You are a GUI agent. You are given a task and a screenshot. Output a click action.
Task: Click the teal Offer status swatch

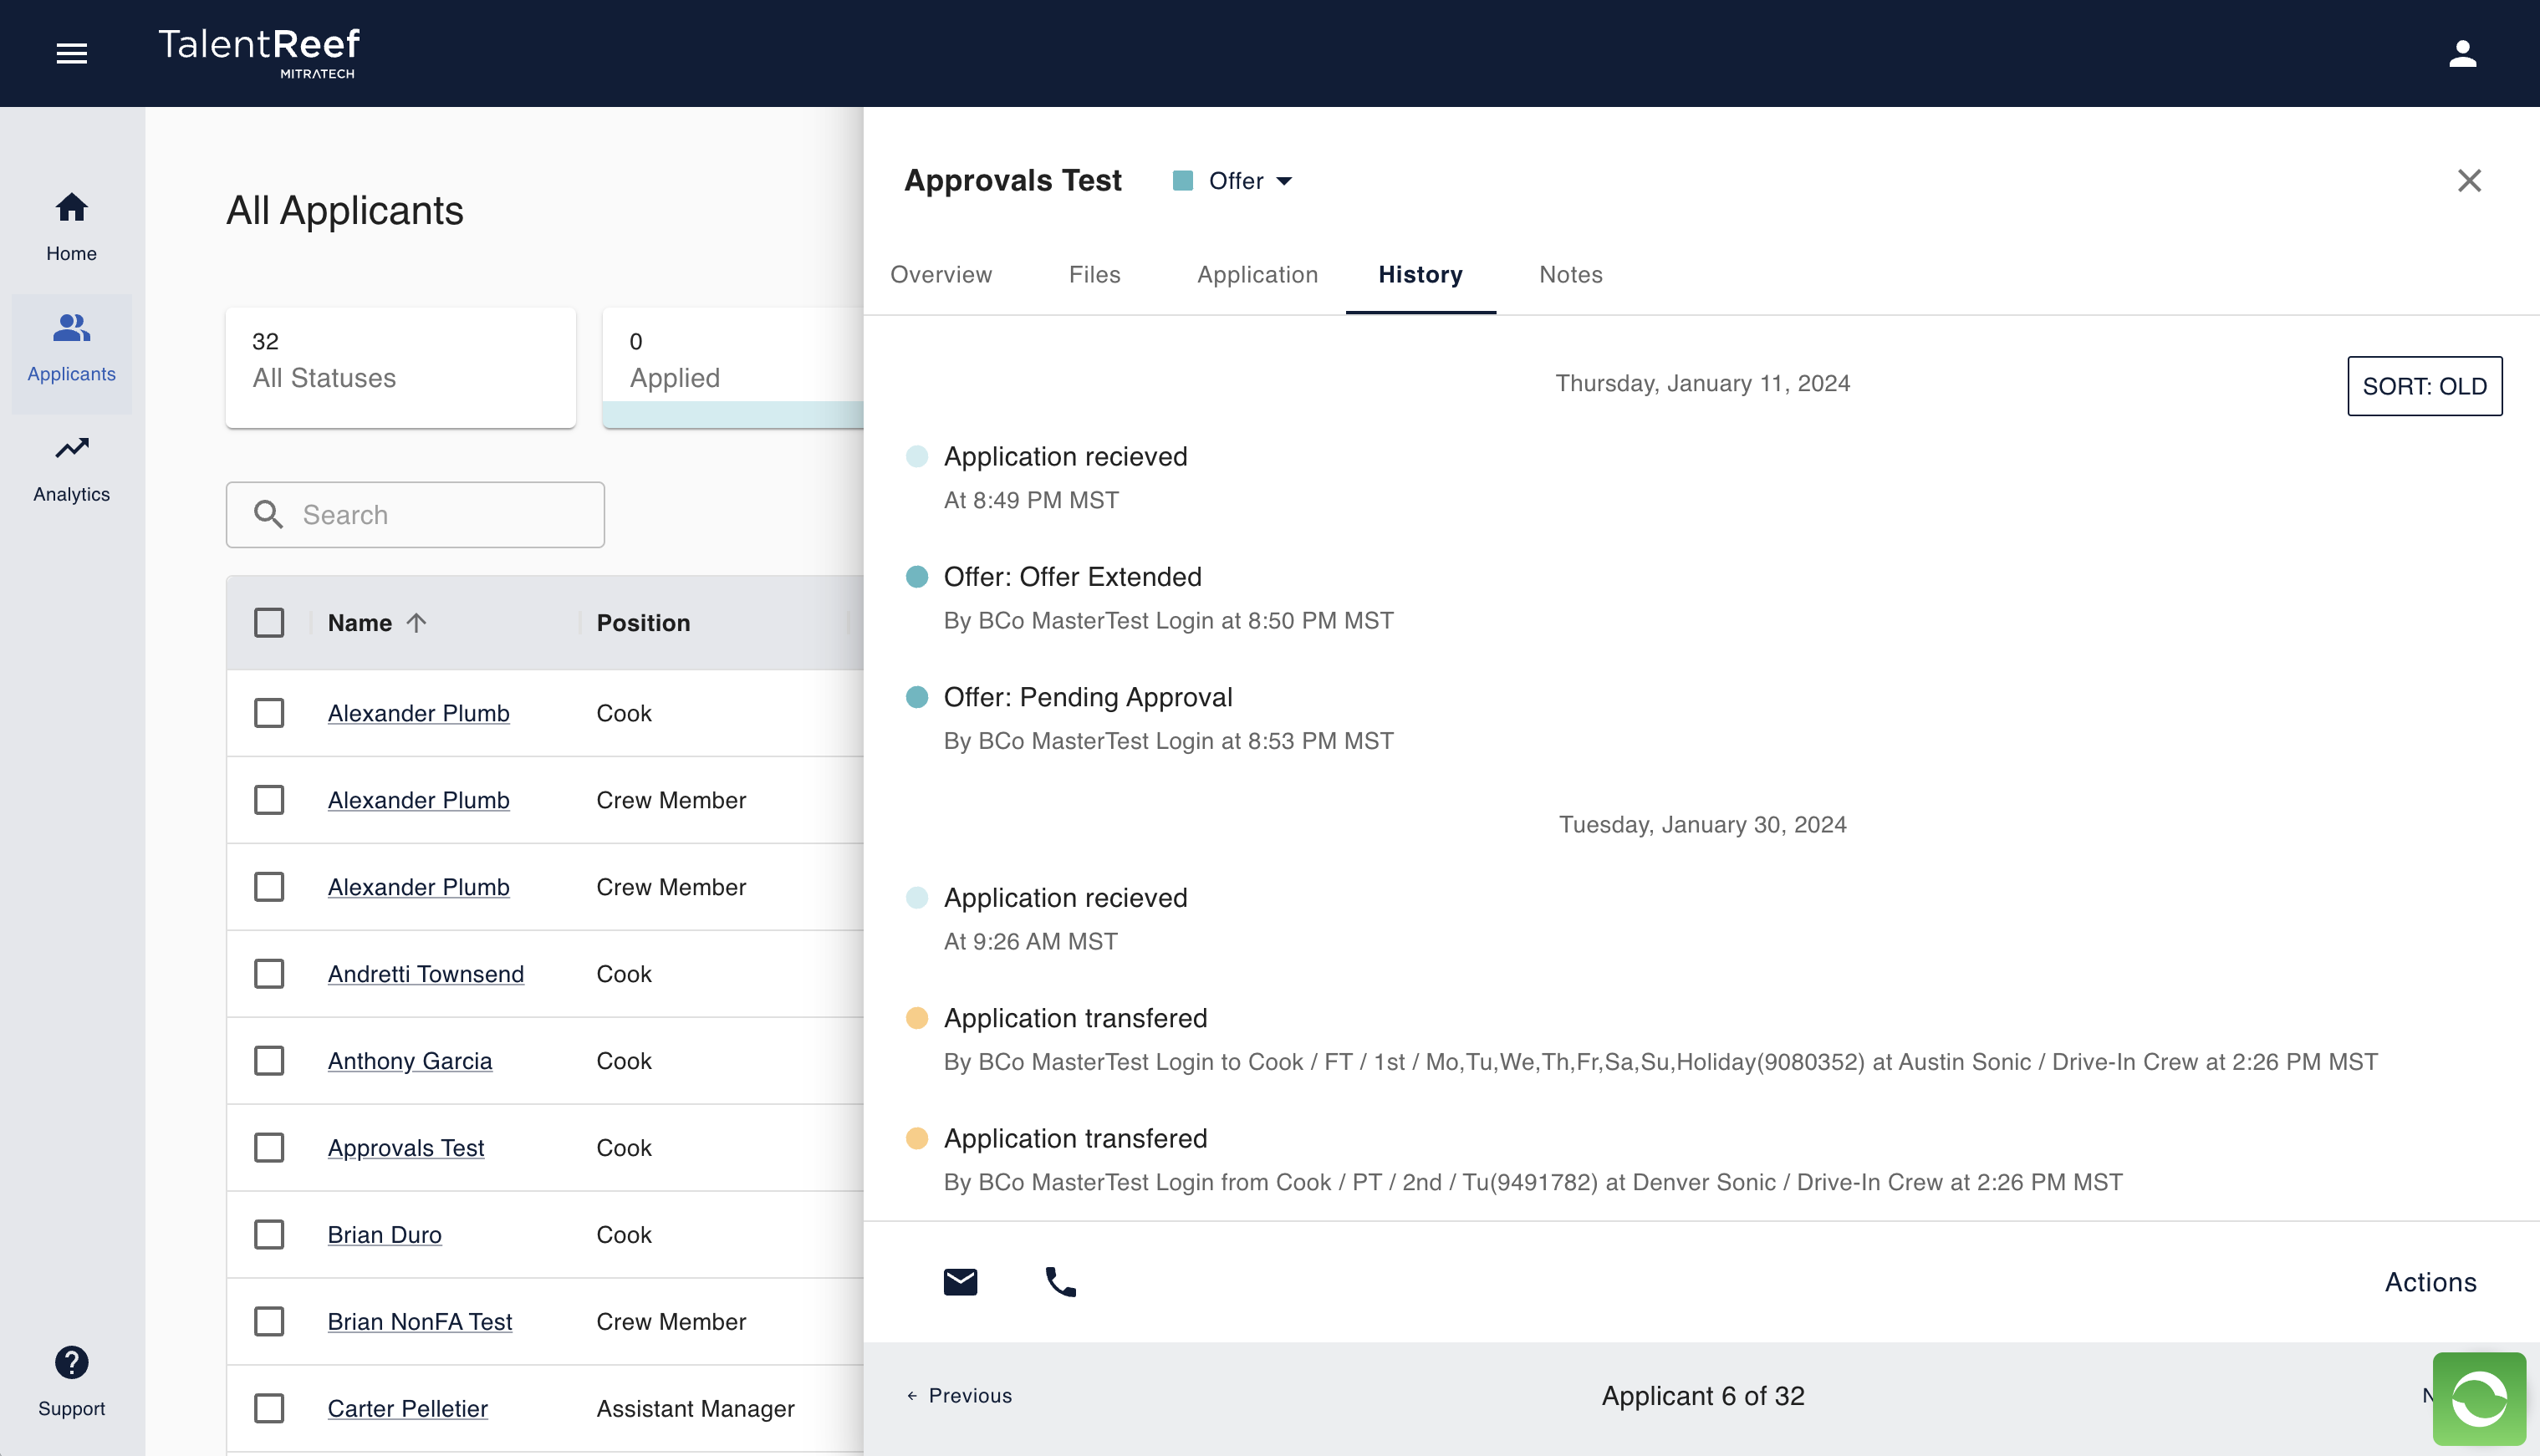pyautogui.click(x=1182, y=181)
